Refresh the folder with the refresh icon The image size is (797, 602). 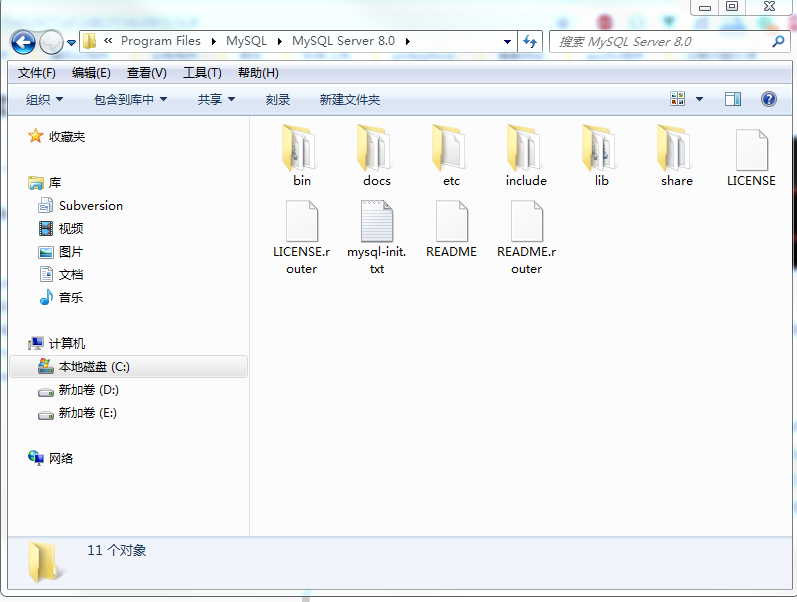[x=530, y=42]
